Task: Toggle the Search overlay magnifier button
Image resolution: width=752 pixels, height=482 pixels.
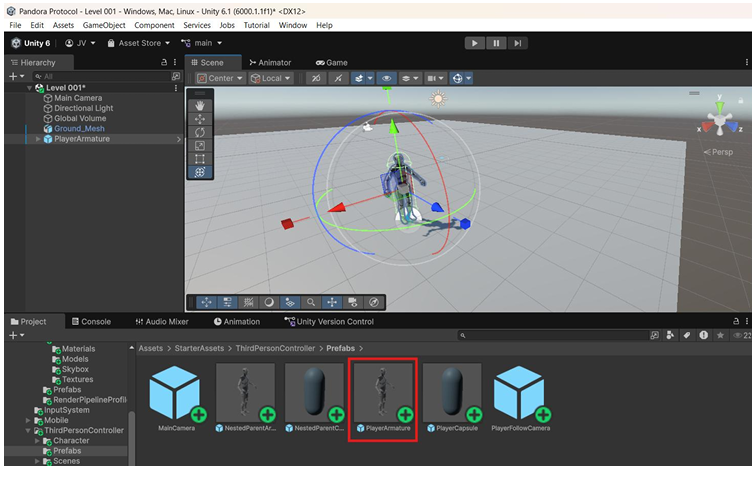Action: tap(311, 302)
